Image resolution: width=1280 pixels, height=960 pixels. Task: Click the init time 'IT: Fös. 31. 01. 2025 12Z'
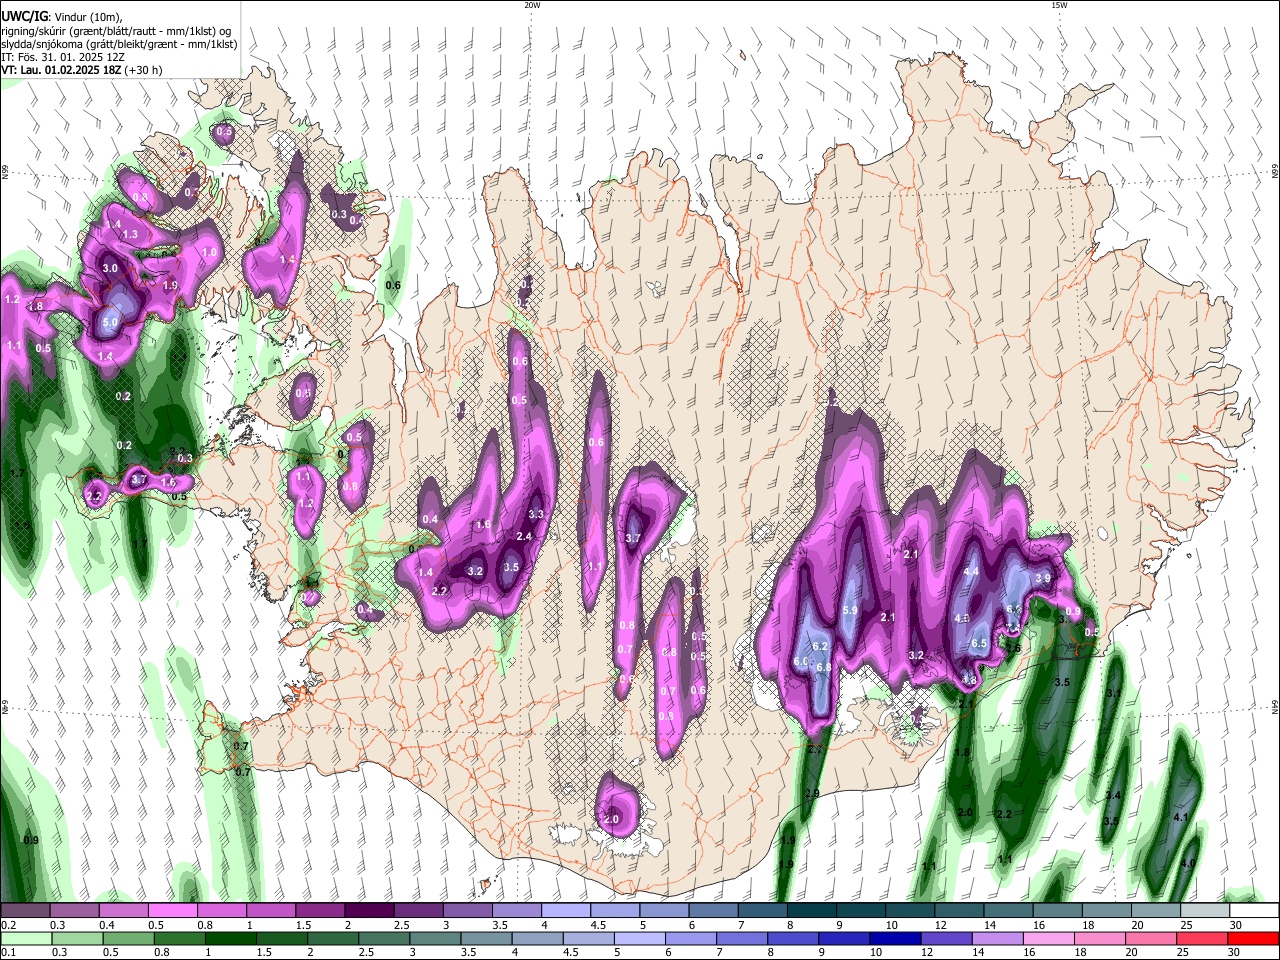point(63,57)
